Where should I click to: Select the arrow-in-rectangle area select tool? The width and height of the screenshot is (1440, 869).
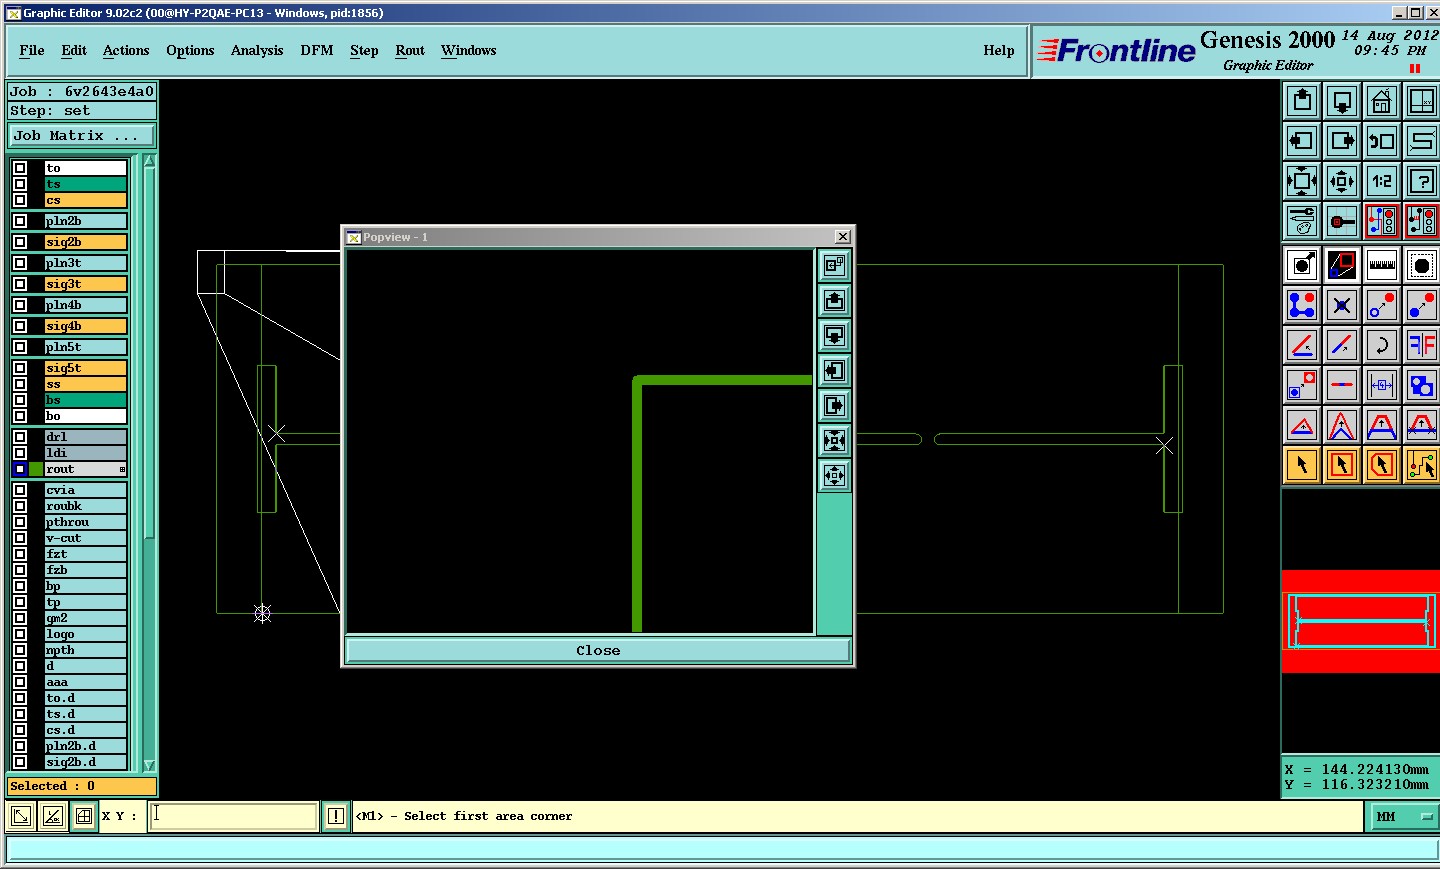1342,465
